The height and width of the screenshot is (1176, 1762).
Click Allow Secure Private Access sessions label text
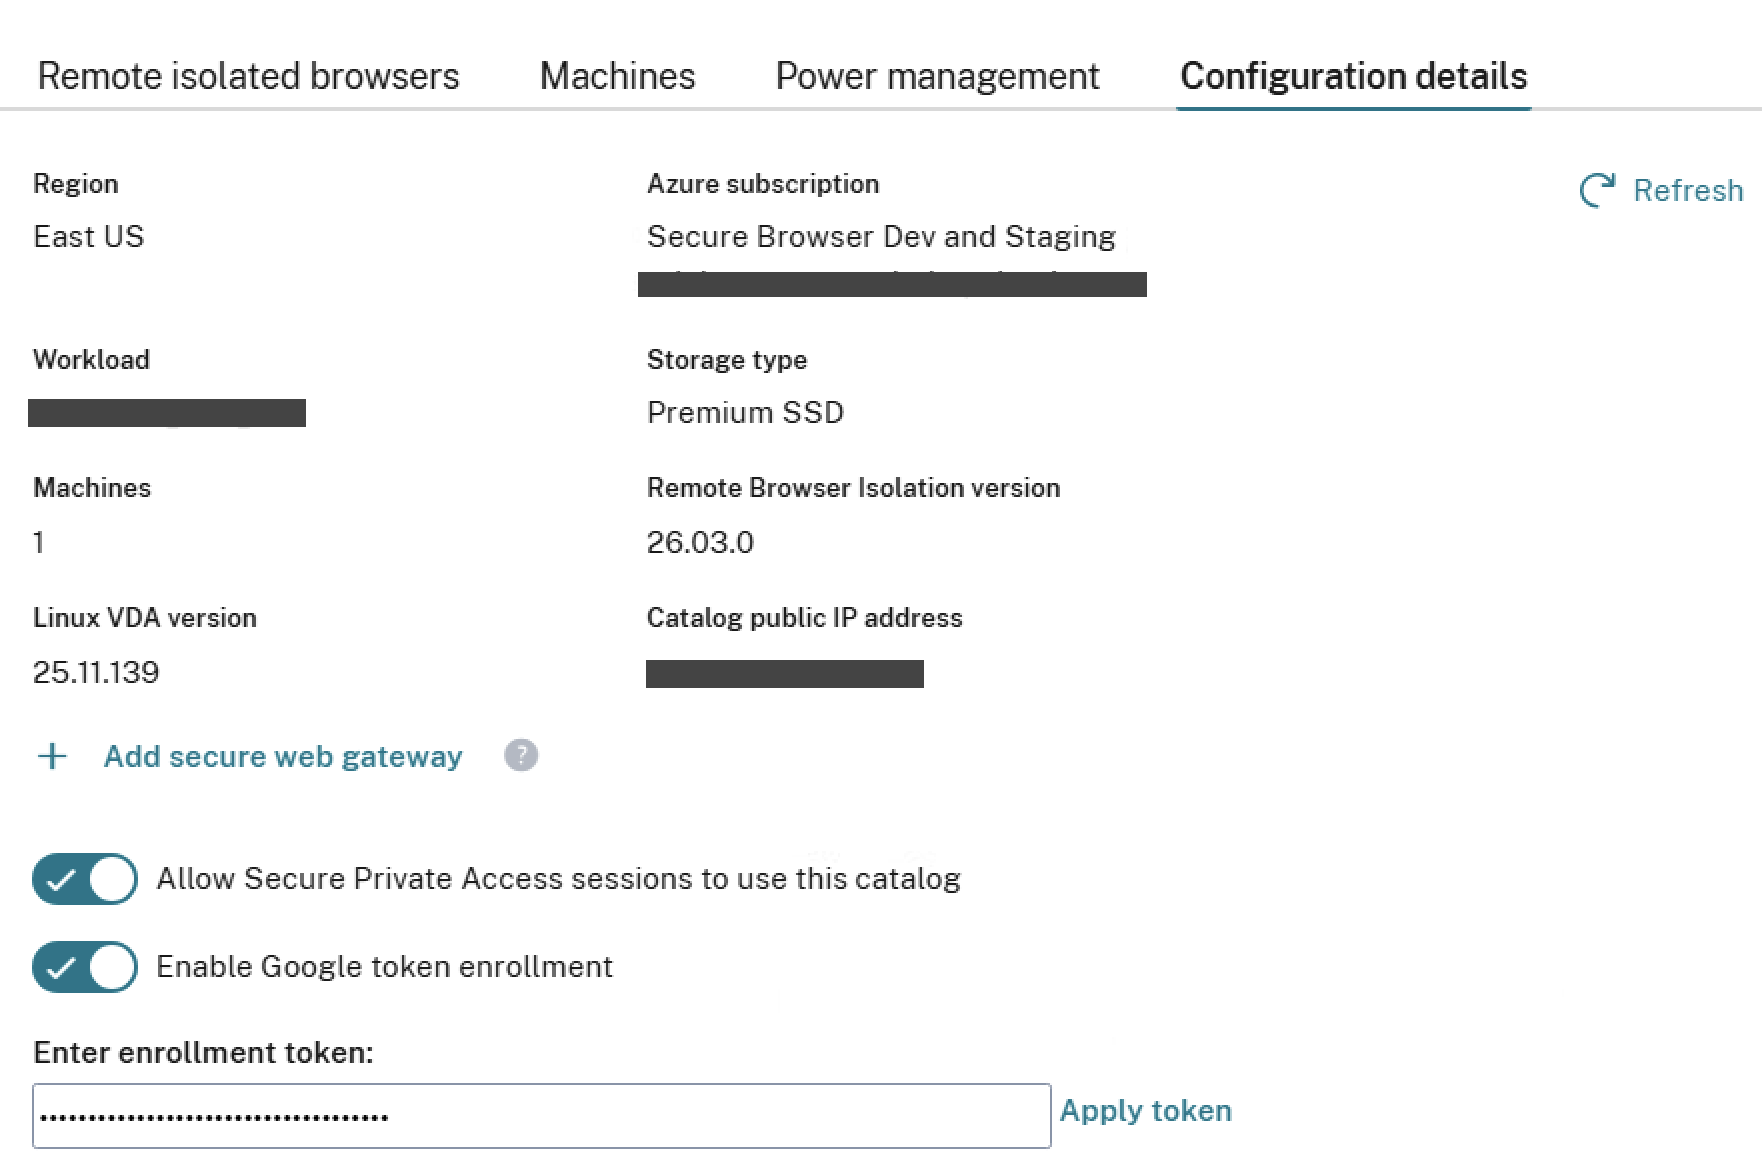point(558,878)
